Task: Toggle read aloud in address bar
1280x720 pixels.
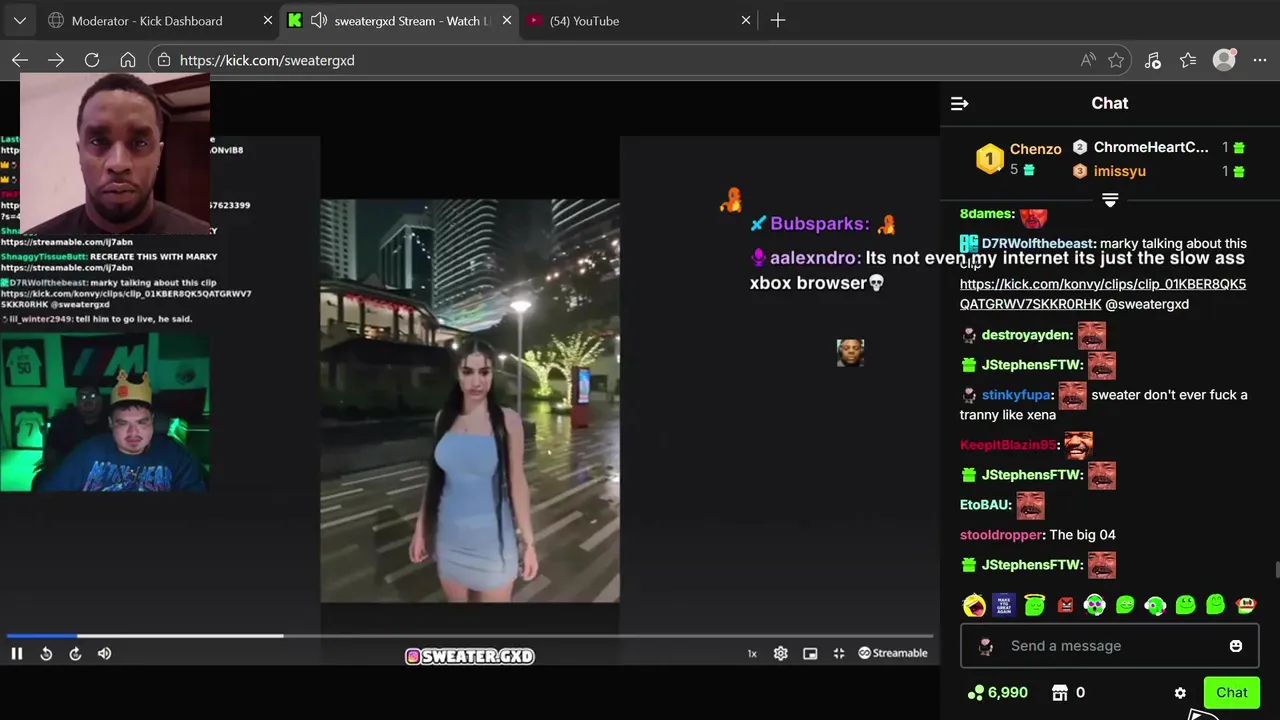Action: pyautogui.click(x=1088, y=60)
